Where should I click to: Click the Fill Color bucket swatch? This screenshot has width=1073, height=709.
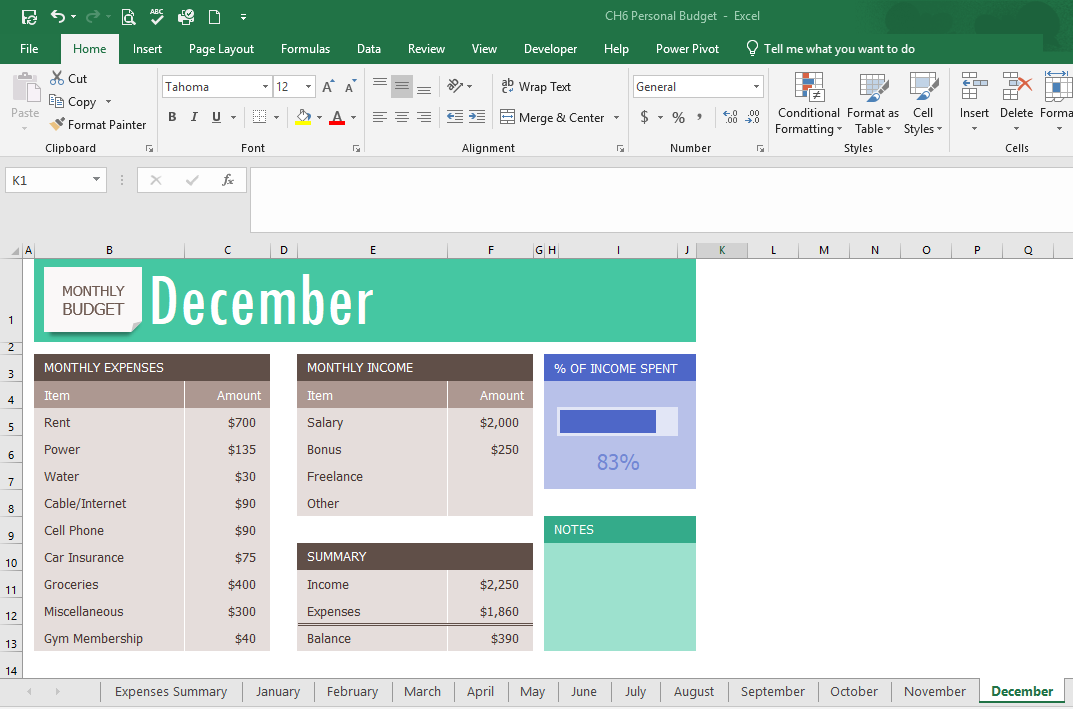tap(304, 118)
